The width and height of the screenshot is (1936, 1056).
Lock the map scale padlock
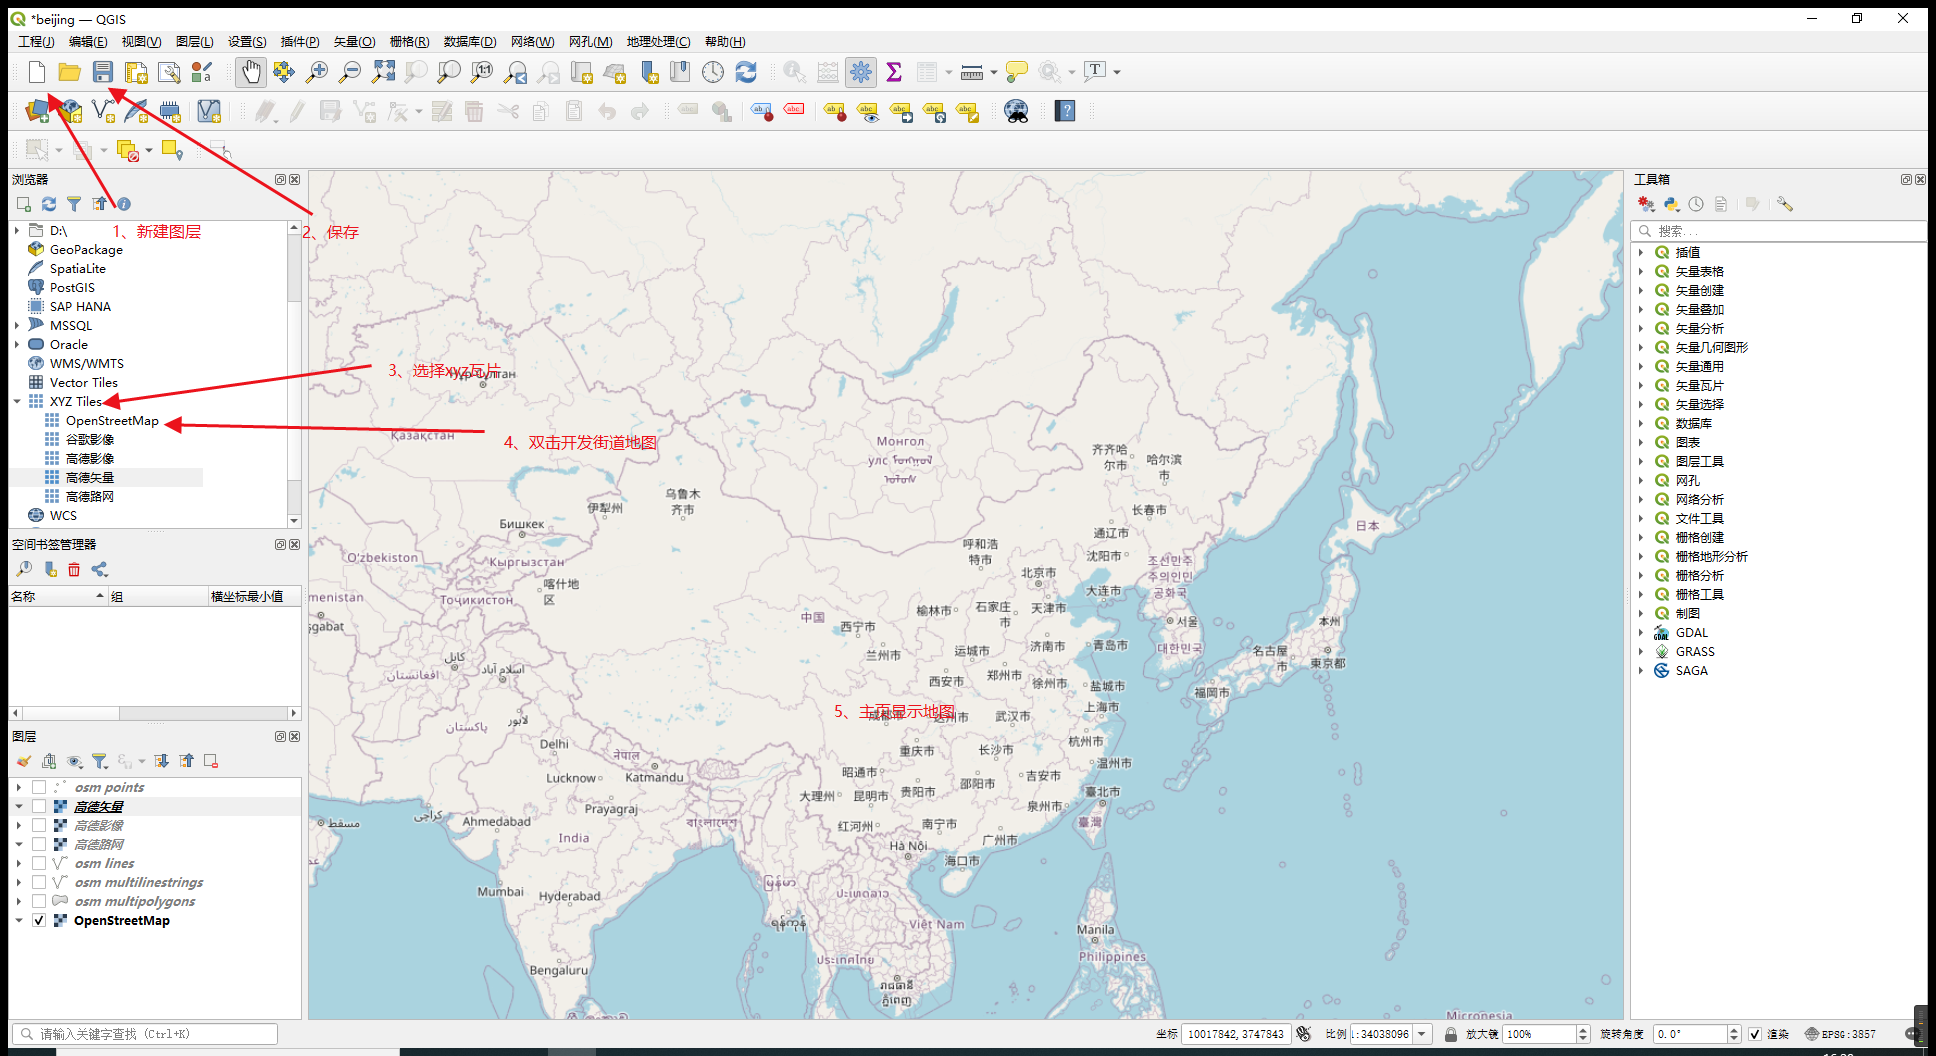pos(1451,1034)
